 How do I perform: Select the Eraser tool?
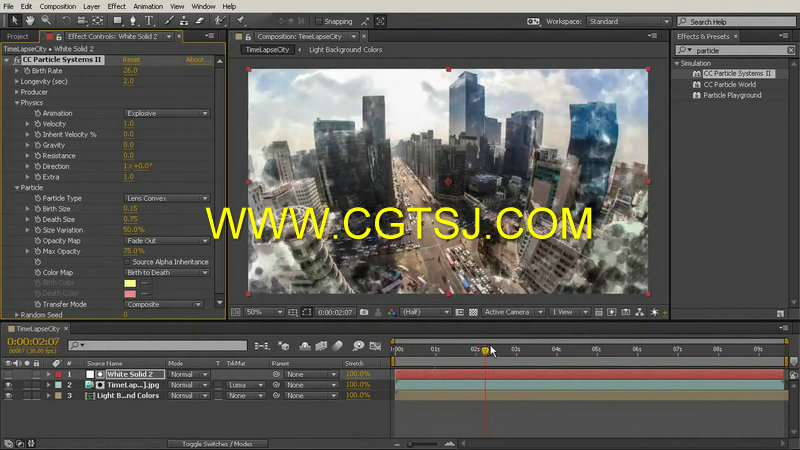click(x=200, y=21)
